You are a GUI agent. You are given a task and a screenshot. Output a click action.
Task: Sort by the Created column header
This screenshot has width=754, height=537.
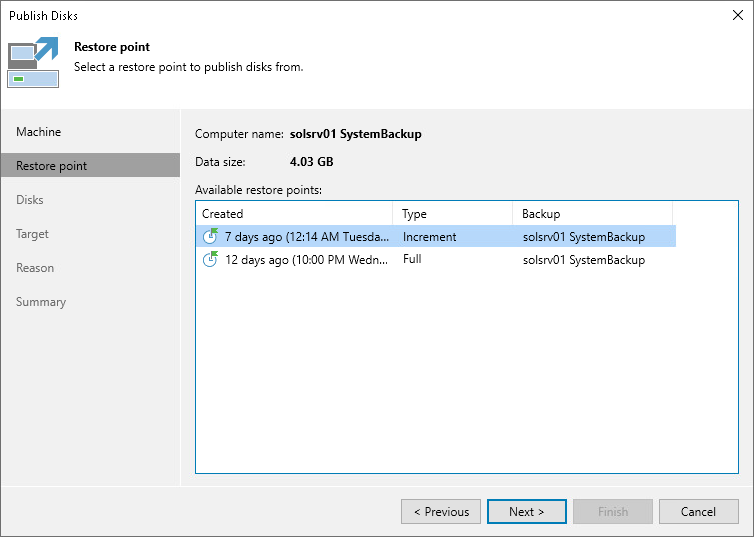[294, 213]
